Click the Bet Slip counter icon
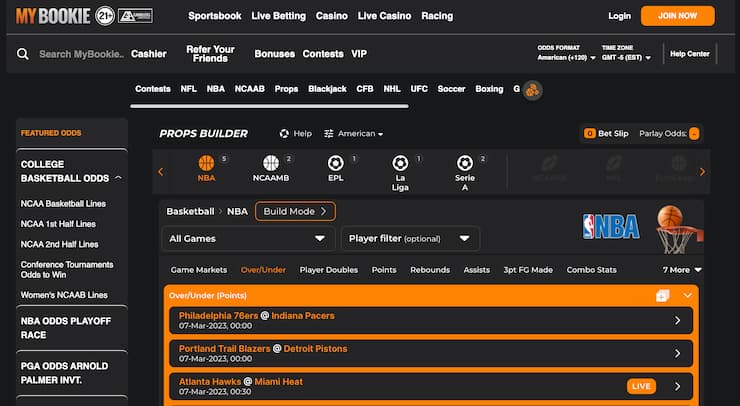 point(589,134)
